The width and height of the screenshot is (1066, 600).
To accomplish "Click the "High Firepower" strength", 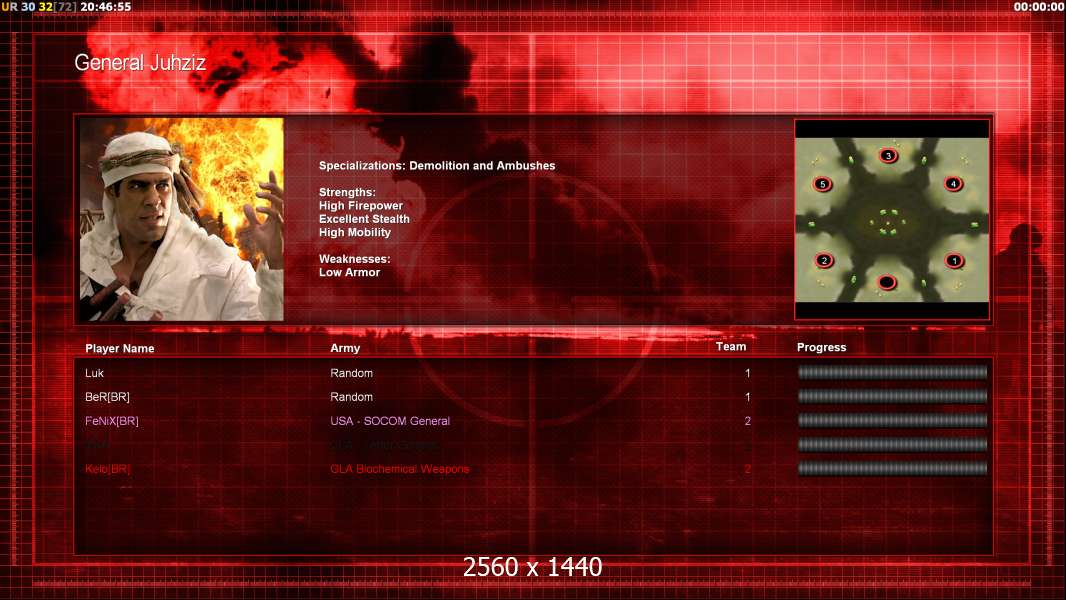I will tap(361, 206).
